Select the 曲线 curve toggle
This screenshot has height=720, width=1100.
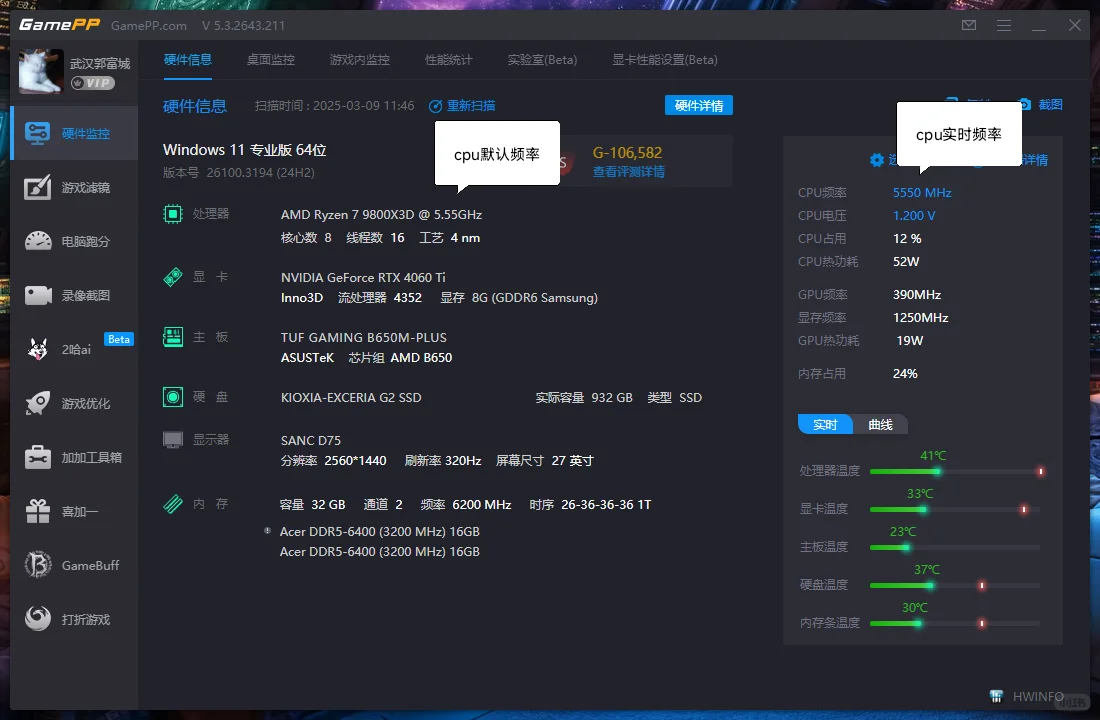[880, 425]
